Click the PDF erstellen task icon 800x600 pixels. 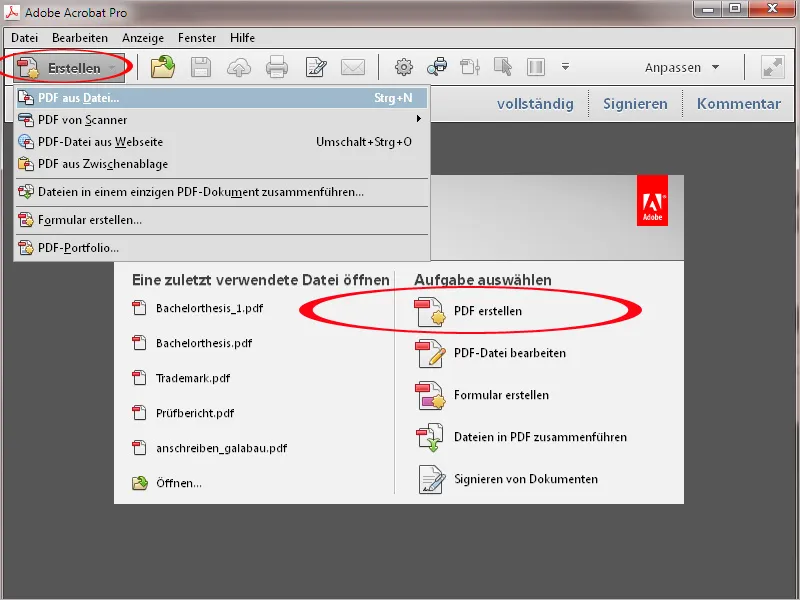tap(430, 312)
